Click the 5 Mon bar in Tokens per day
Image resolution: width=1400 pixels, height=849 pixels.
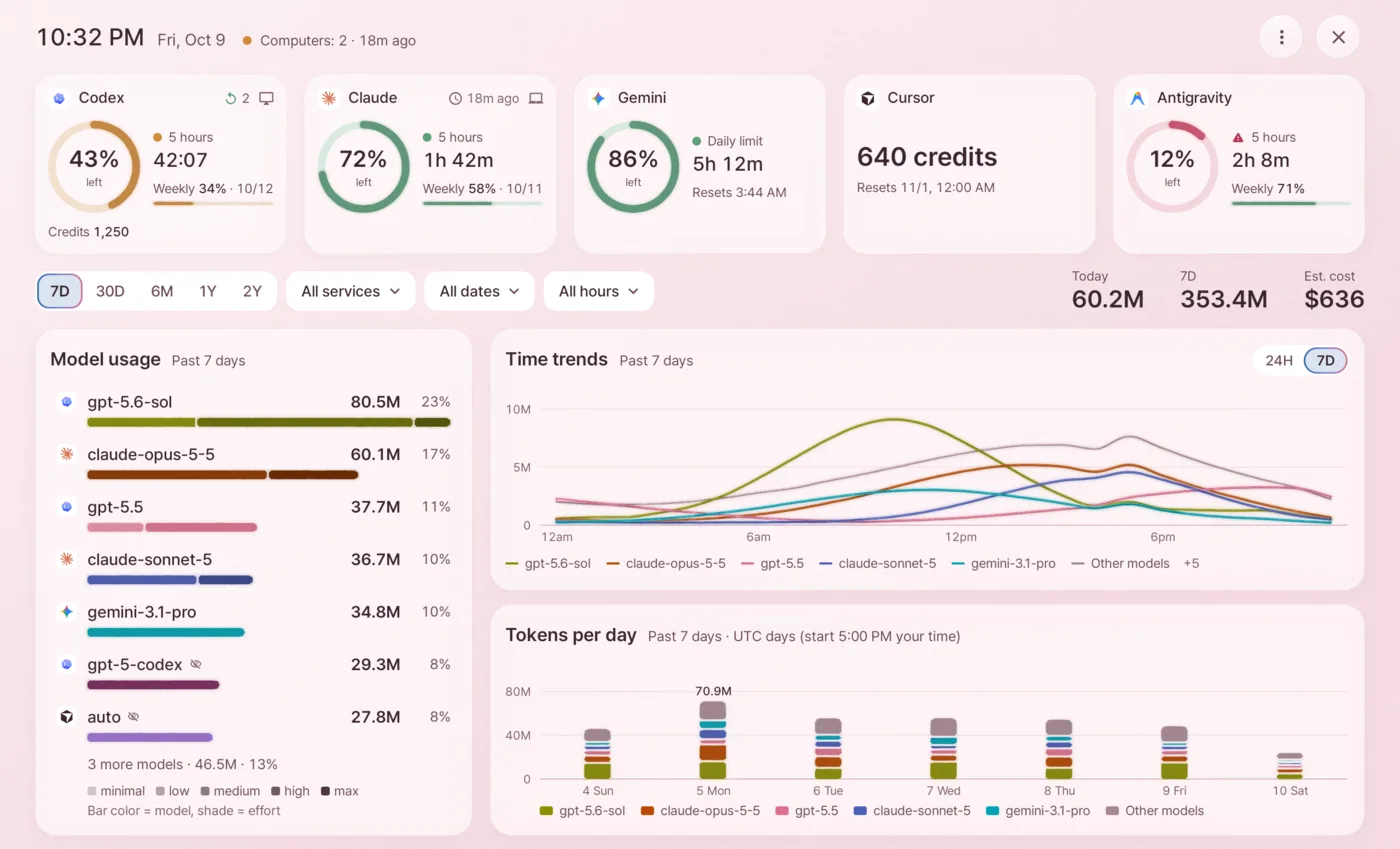click(713, 739)
